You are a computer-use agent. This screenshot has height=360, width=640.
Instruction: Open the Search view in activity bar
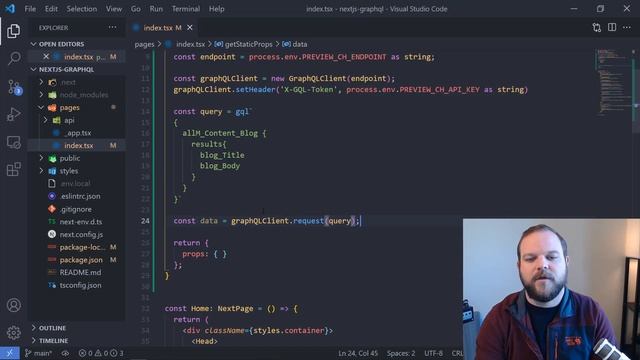[14, 59]
